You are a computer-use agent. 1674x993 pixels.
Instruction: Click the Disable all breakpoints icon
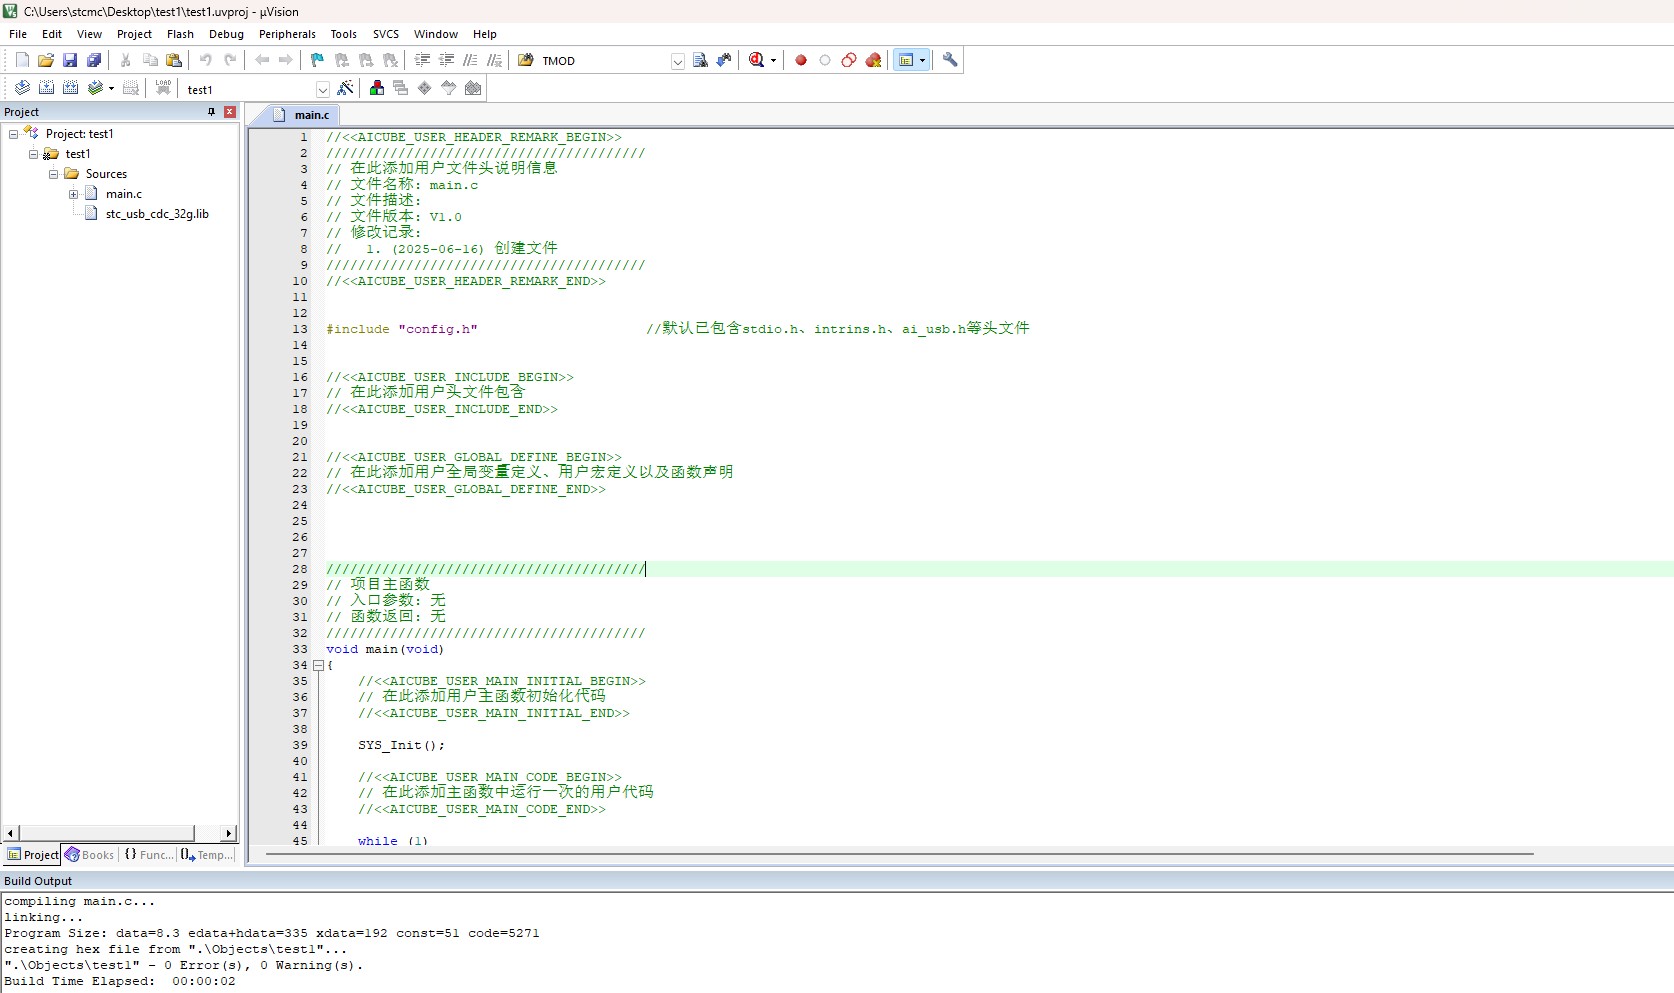coord(849,60)
